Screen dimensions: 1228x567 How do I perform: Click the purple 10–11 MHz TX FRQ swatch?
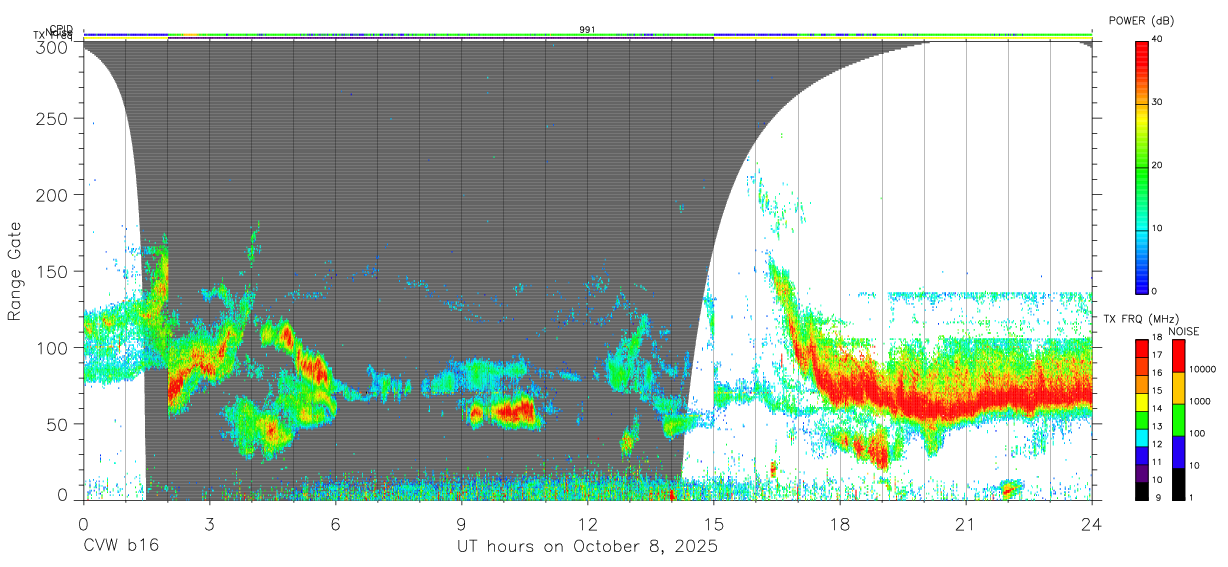click(x=1142, y=472)
